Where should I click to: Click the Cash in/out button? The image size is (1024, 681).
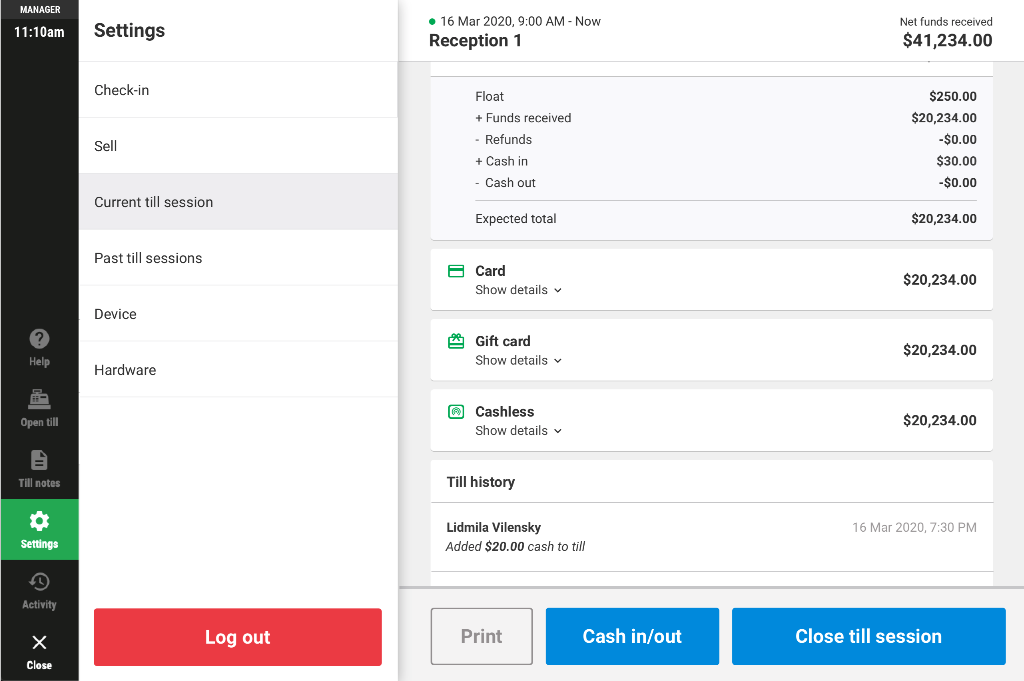632,637
